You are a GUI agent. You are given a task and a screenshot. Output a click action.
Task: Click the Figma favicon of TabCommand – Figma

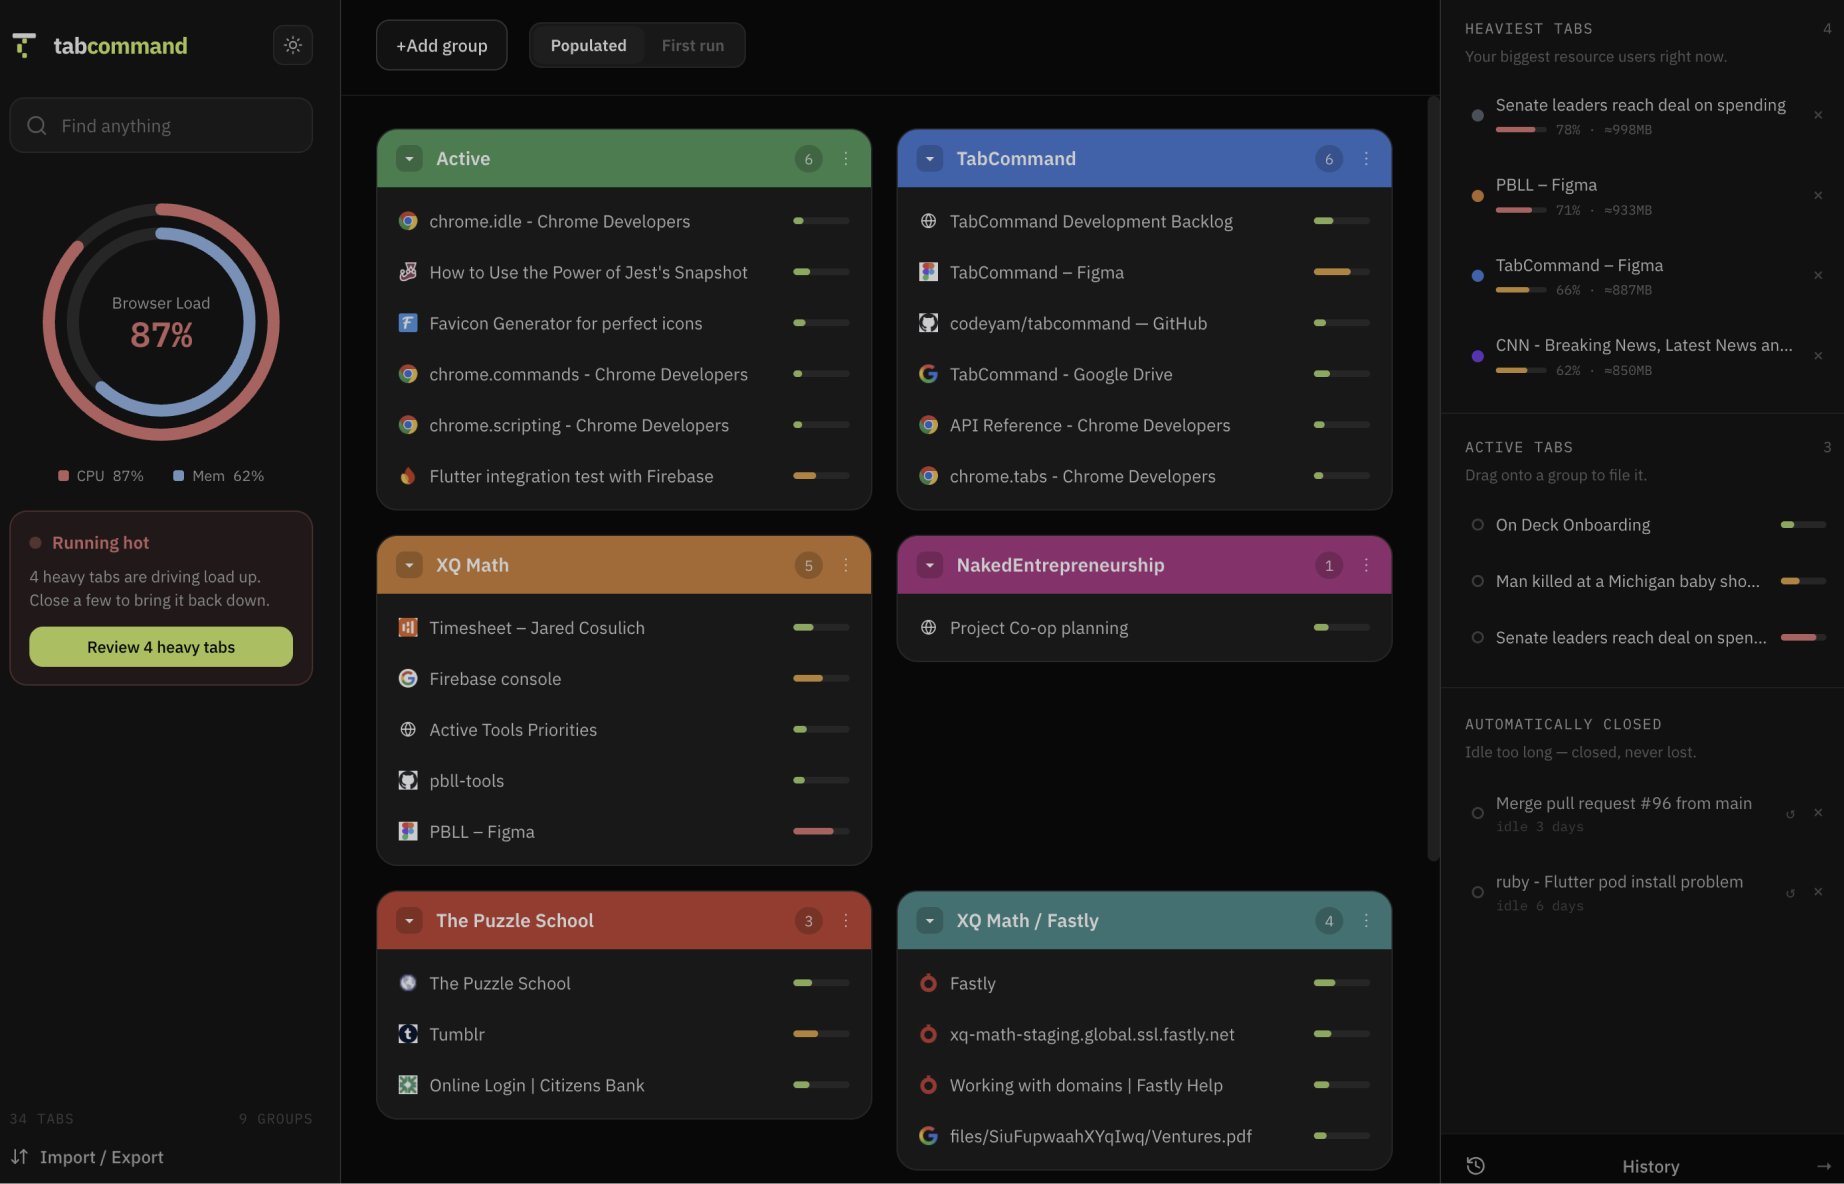928,272
